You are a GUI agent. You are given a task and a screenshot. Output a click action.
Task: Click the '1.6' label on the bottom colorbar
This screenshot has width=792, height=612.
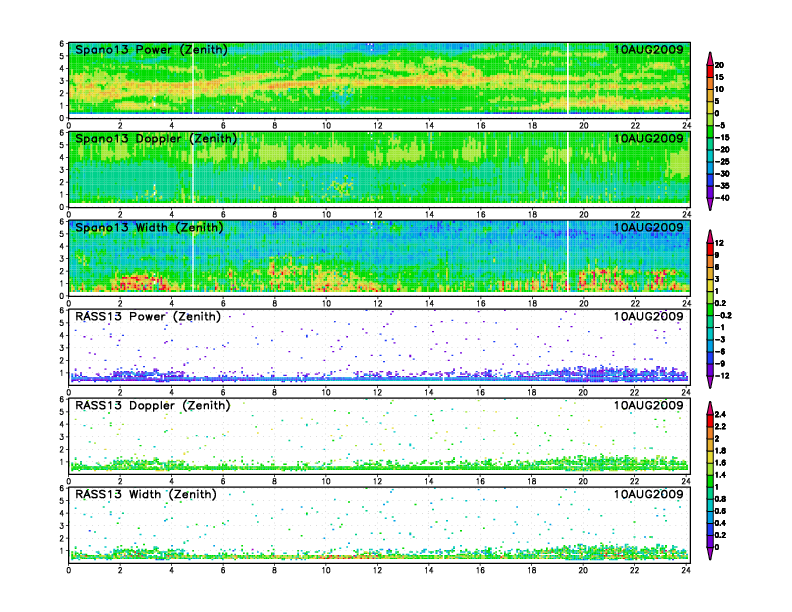point(720,463)
